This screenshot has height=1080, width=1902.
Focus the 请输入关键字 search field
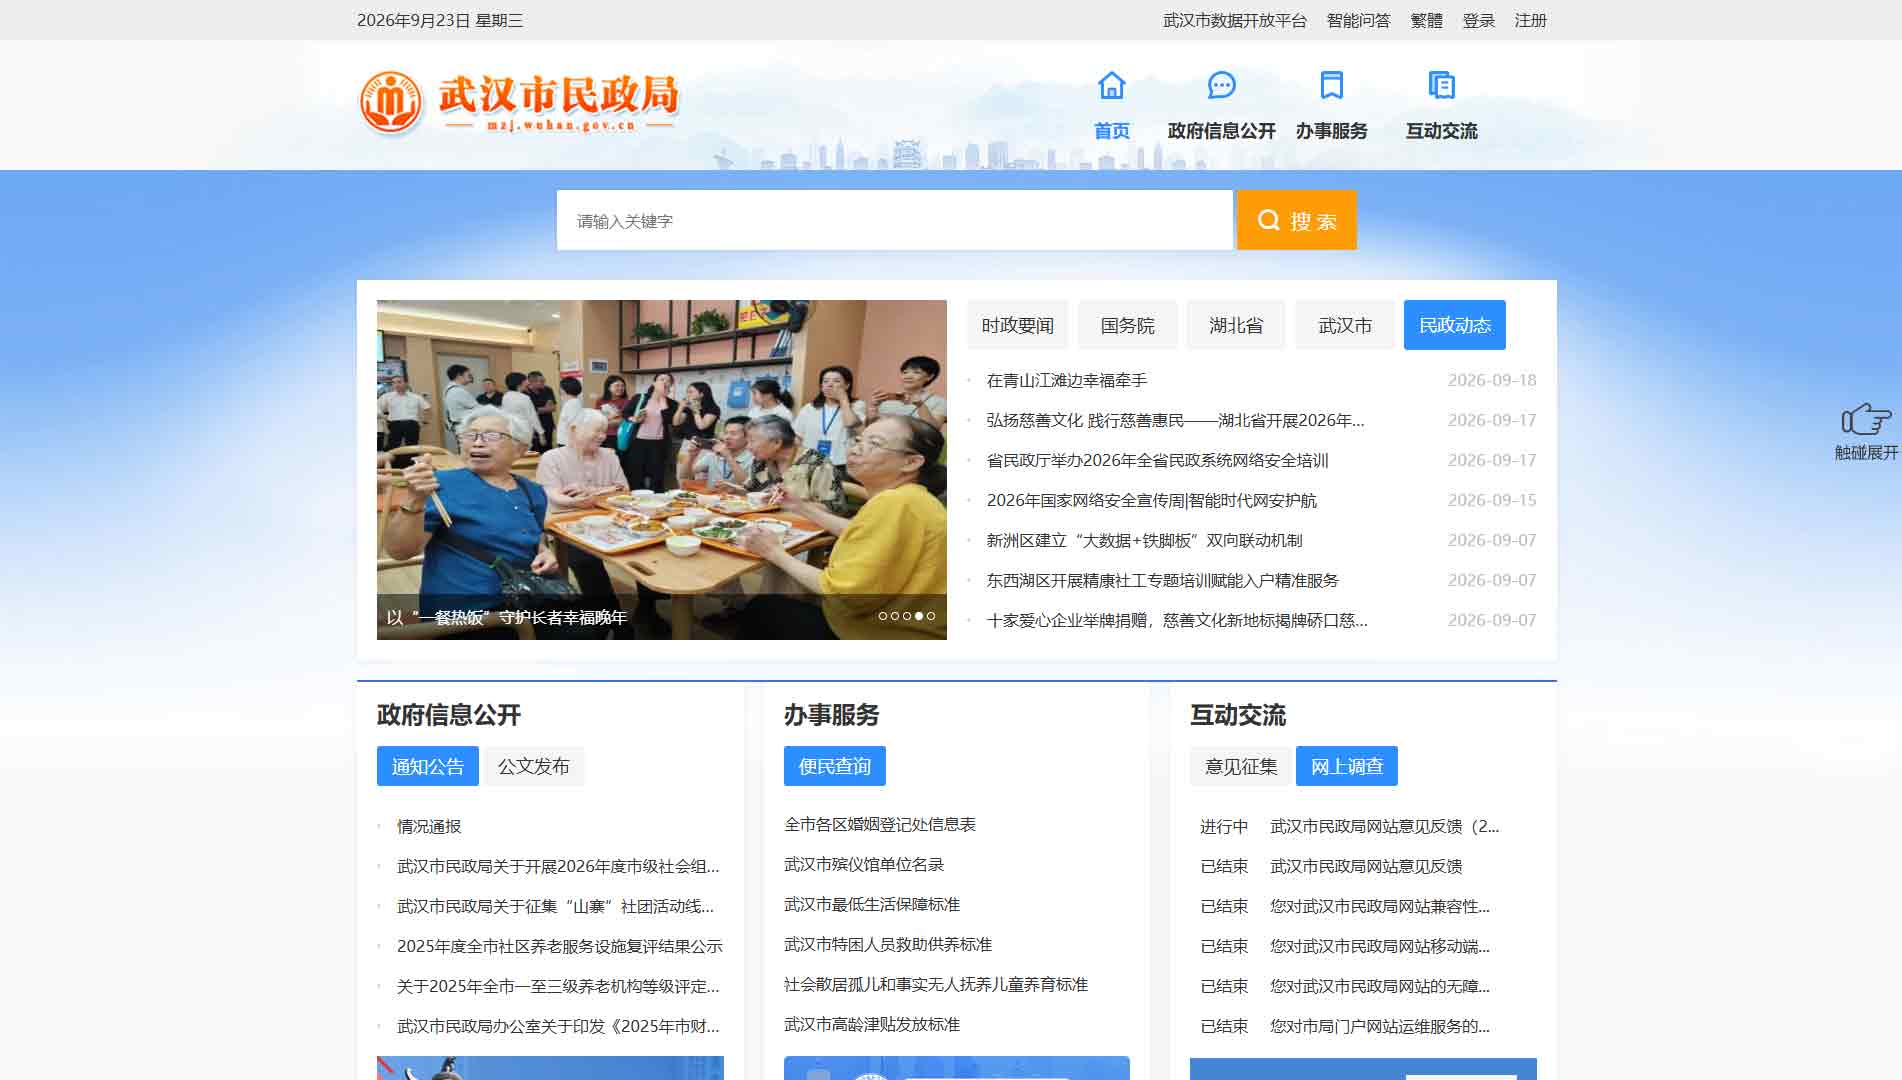click(894, 220)
